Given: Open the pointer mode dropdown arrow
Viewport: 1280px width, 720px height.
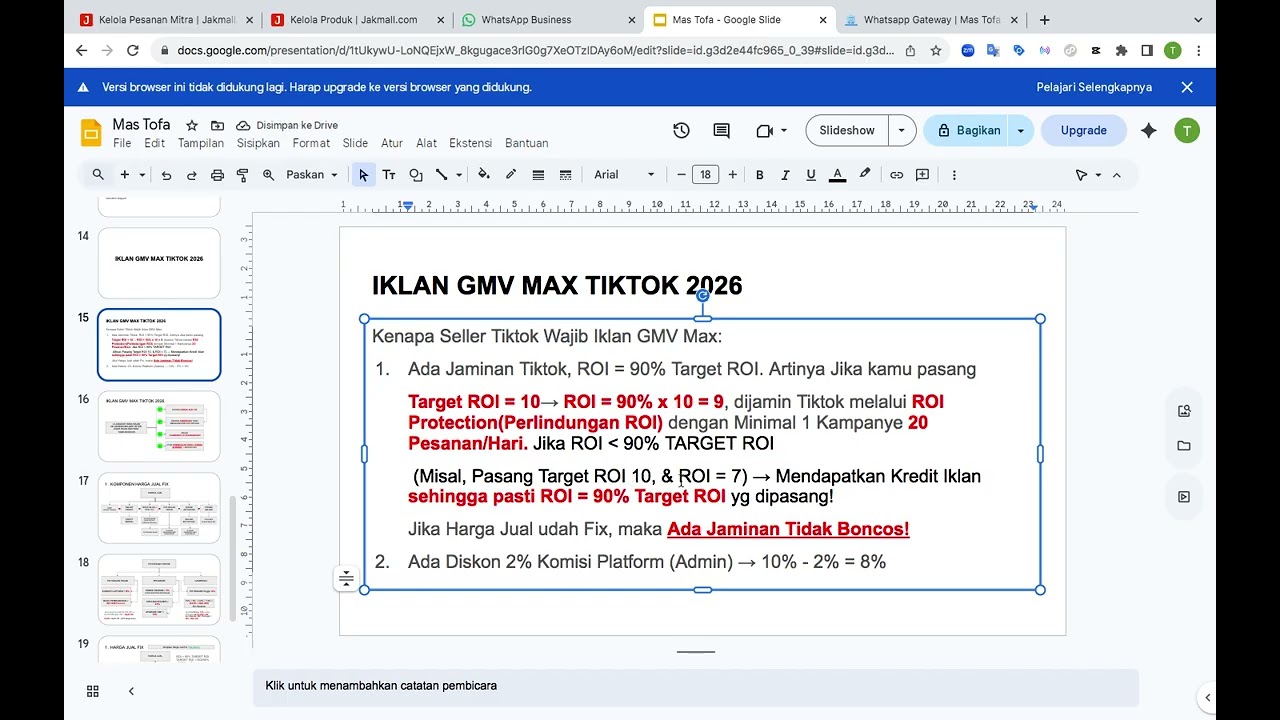Looking at the screenshot, I should point(1098,175).
